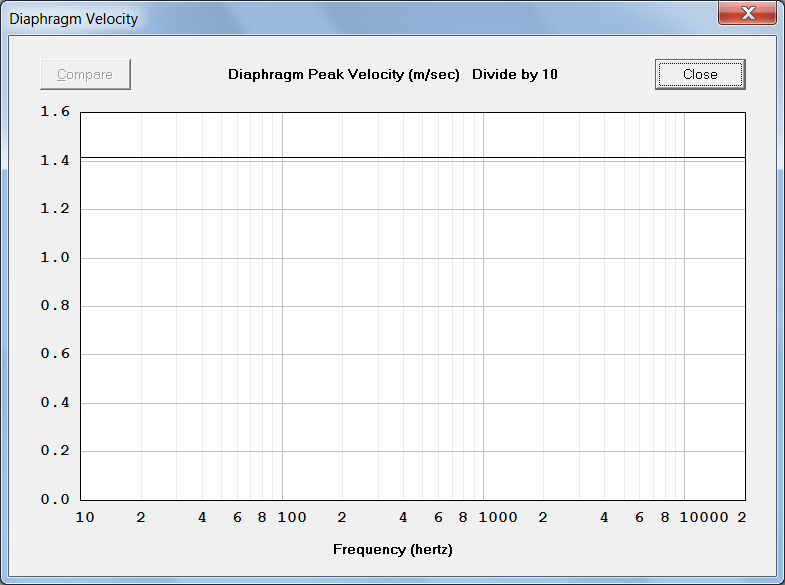Click the disabled Compare button
The image size is (785, 585).
coord(85,75)
